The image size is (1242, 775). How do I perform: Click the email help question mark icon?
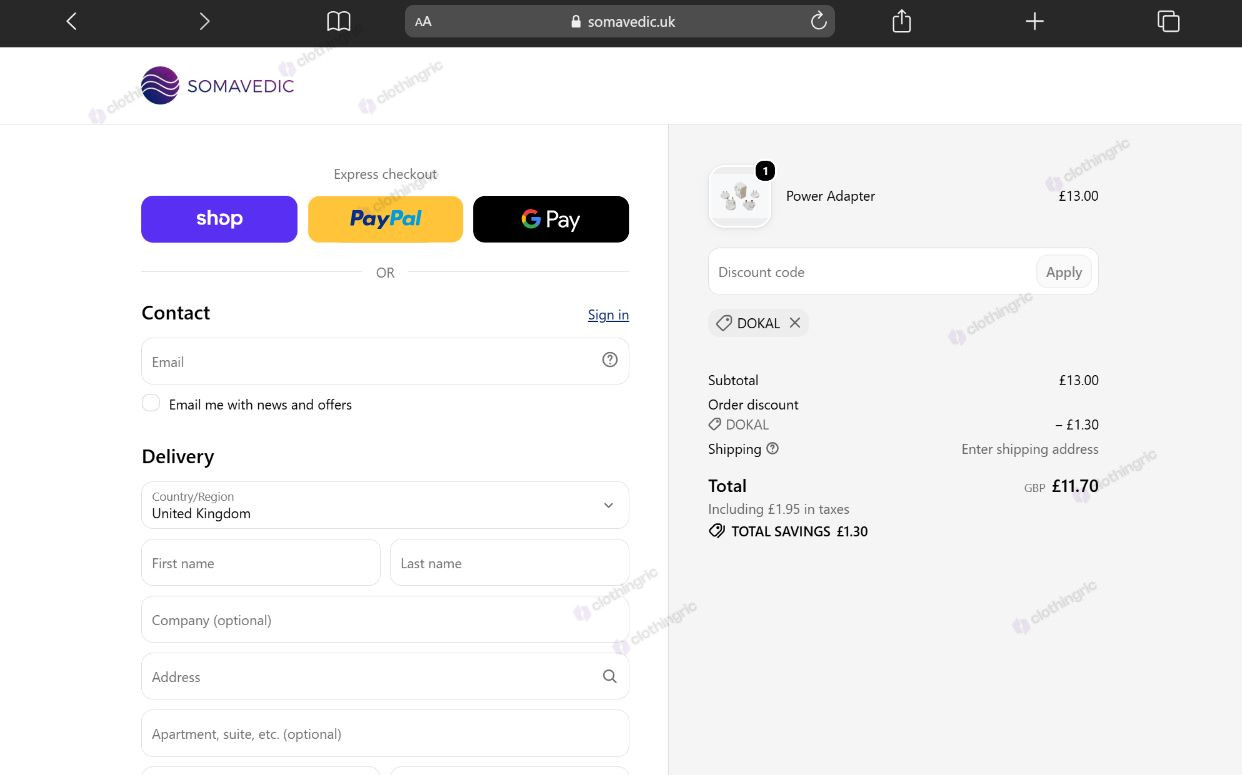tap(610, 360)
